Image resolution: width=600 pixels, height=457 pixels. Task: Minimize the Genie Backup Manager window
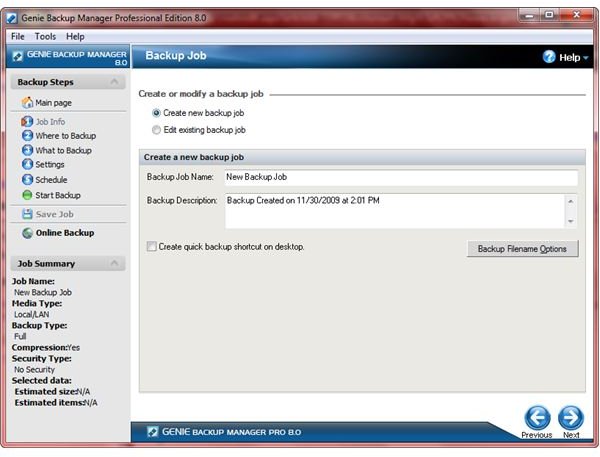(529, 16)
